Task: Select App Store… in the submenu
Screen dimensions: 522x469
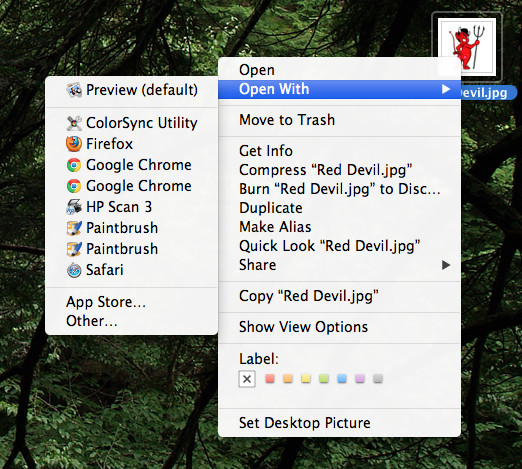Action: coord(132,302)
